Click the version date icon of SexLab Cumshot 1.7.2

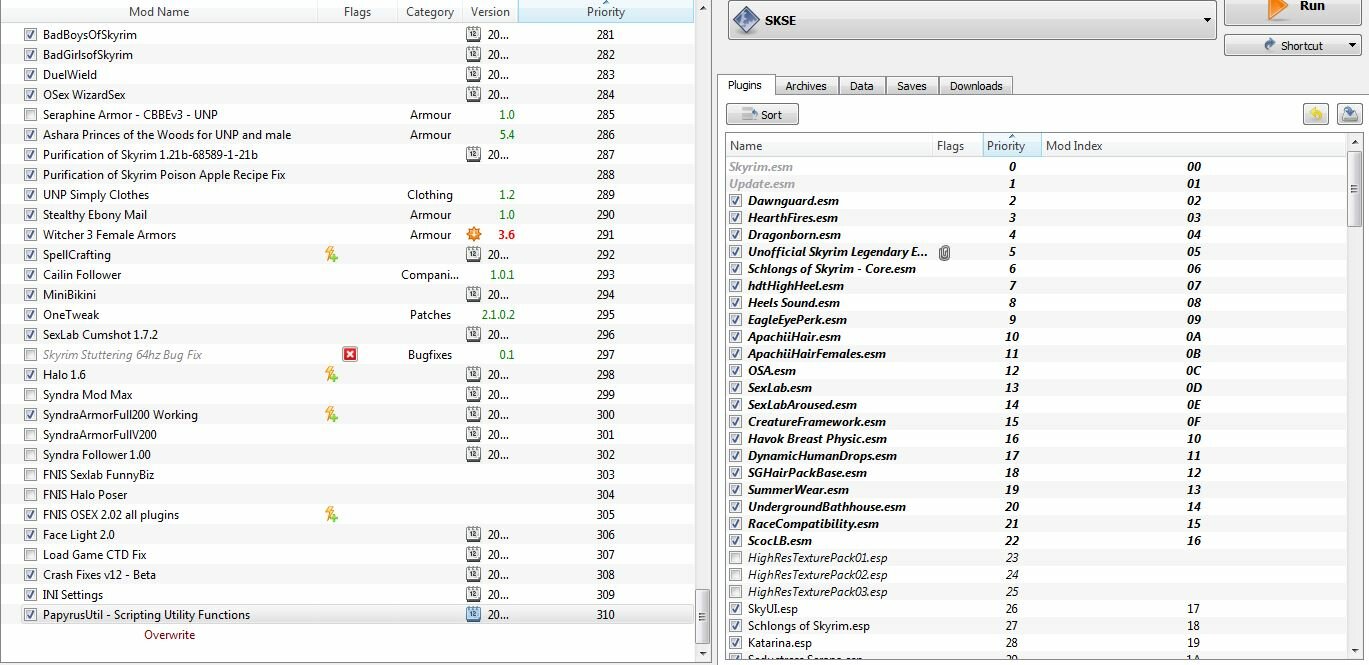[473, 334]
